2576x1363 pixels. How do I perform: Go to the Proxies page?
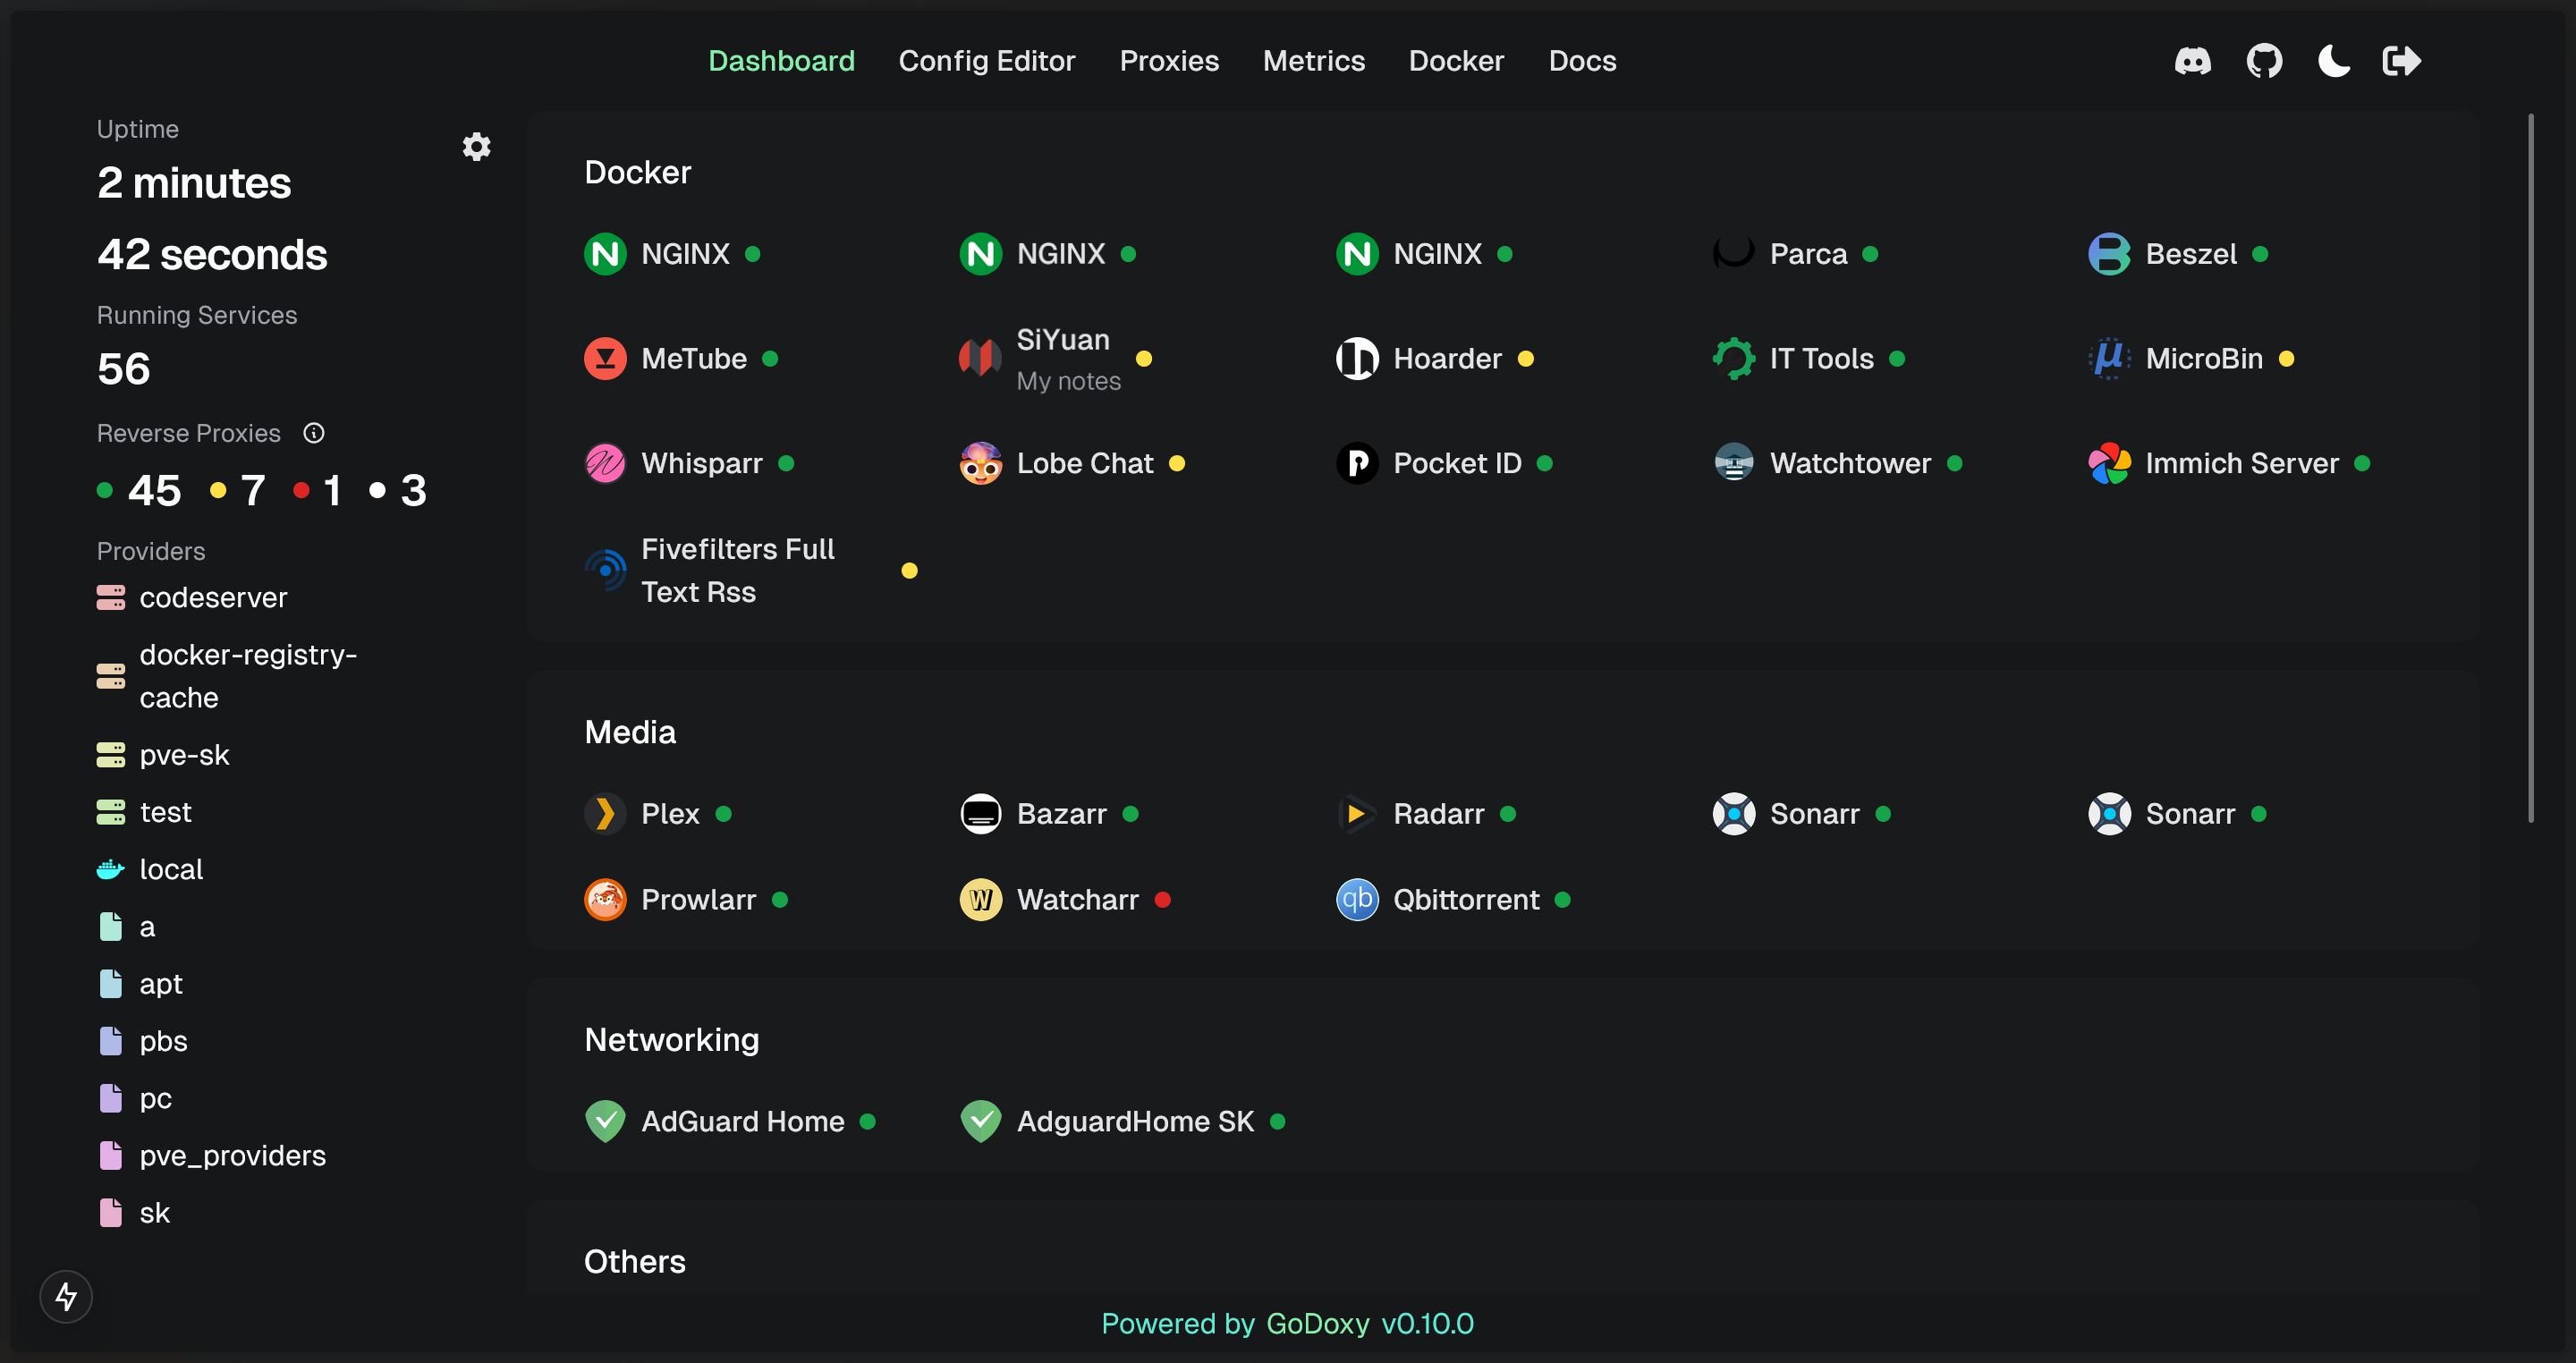tap(1168, 61)
